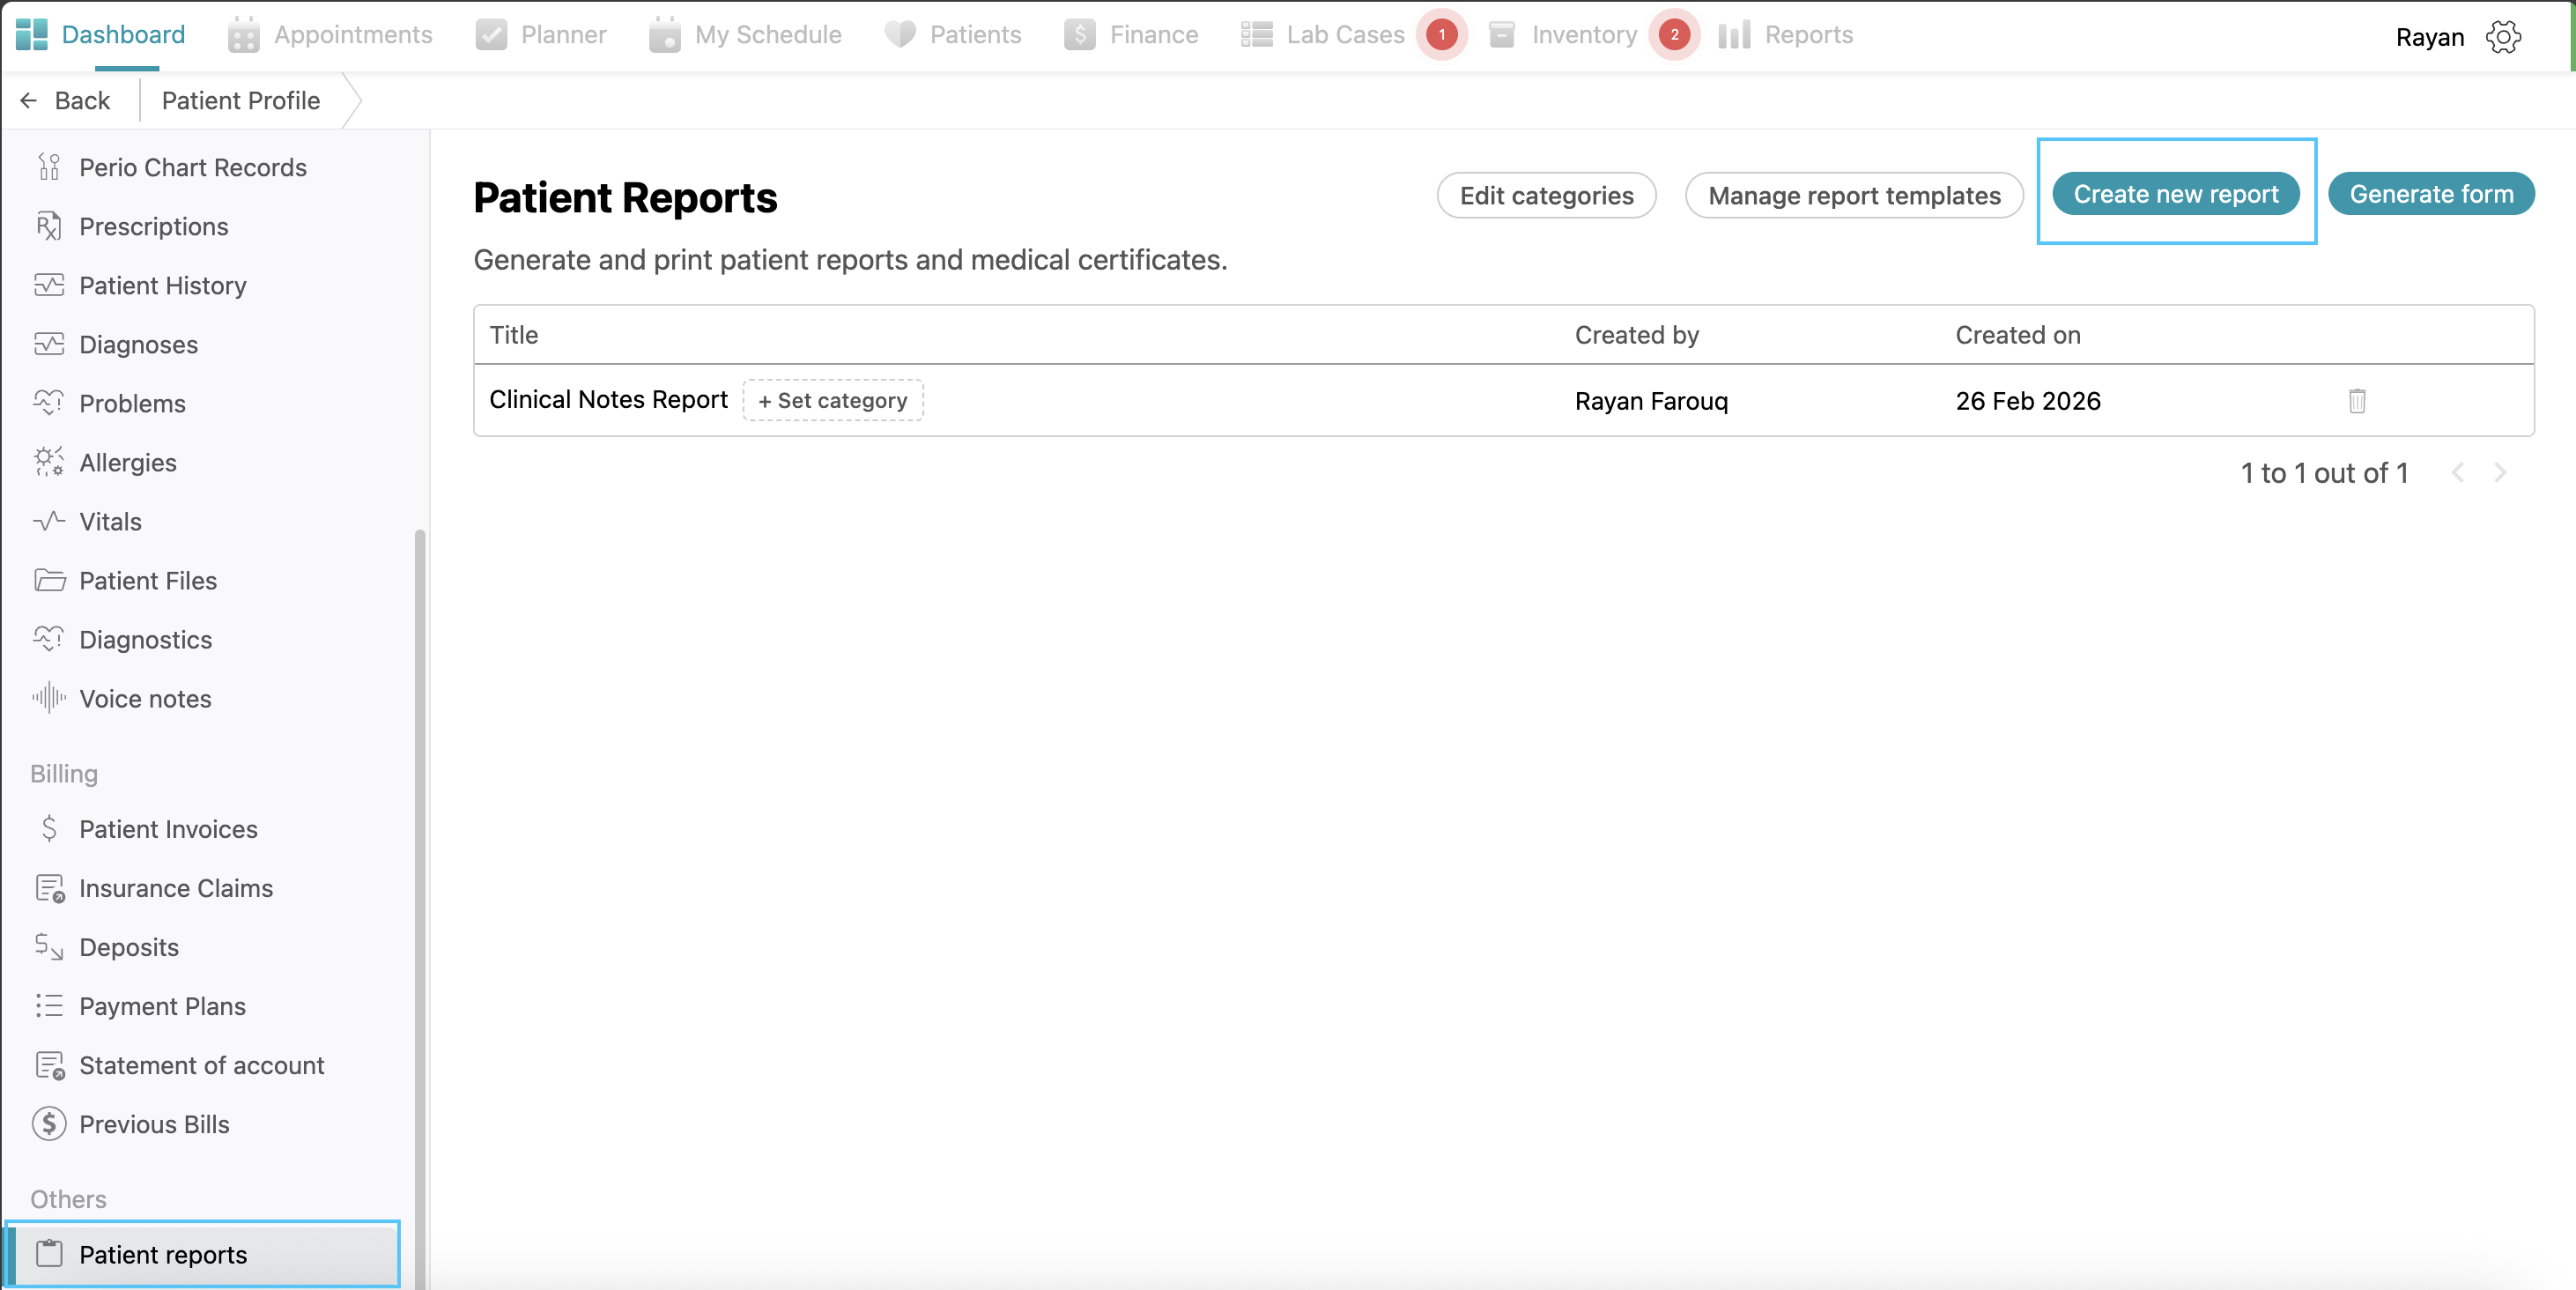Click the Voice notes waveform icon
The width and height of the screenshot is (2576, 1290).
tap(48, 698)
